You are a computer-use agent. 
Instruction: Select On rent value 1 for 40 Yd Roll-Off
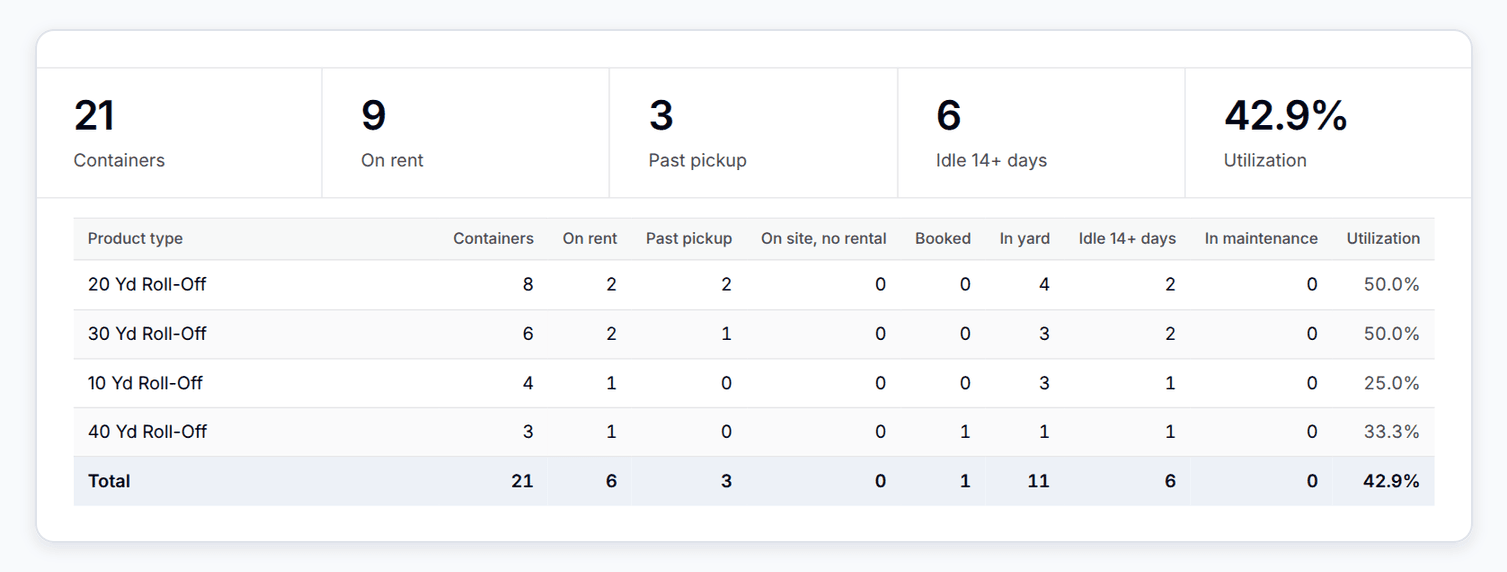[612, 432]
